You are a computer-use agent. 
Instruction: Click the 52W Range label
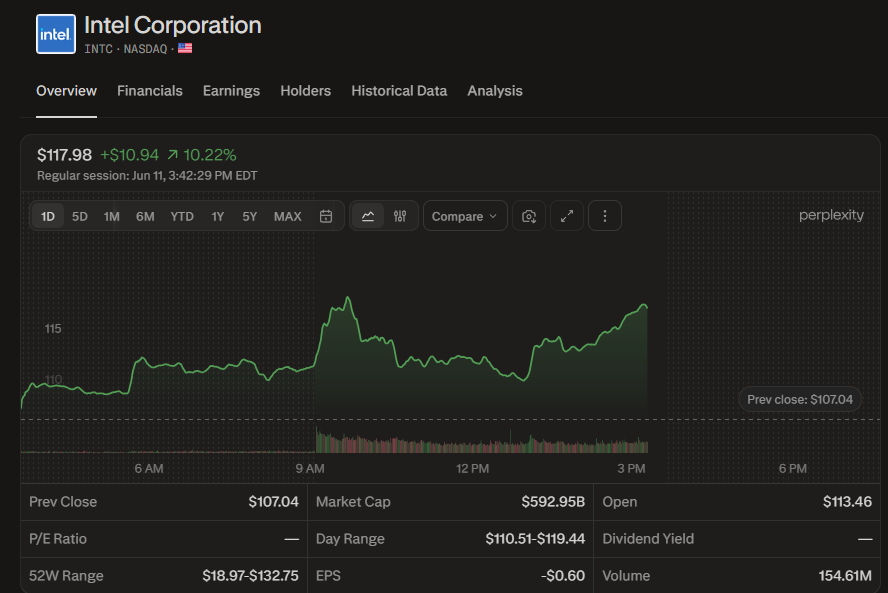pyautogui.click(x=66, y=576)
